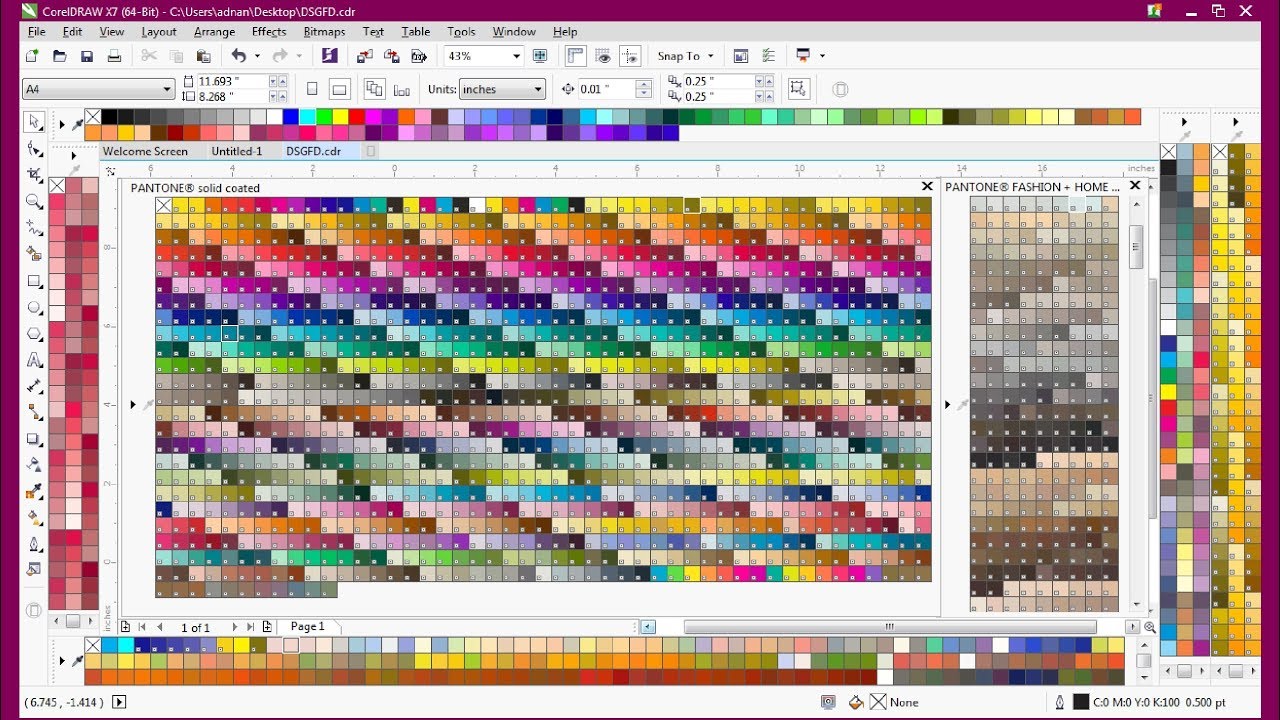
Task: Toggle Current Page layout button
Action: (x=402, y=89)
